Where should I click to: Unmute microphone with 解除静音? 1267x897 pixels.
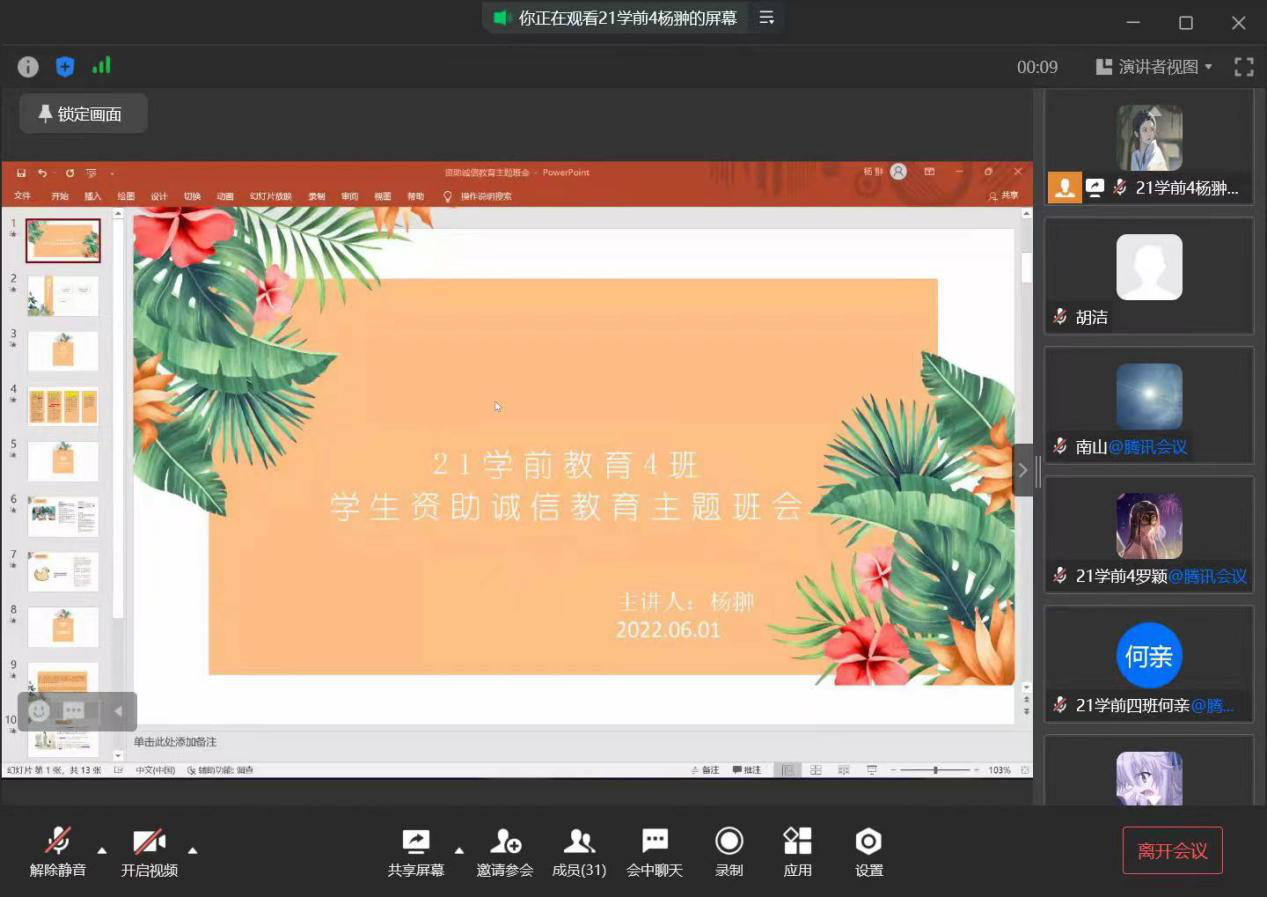[x=58, y=852]
